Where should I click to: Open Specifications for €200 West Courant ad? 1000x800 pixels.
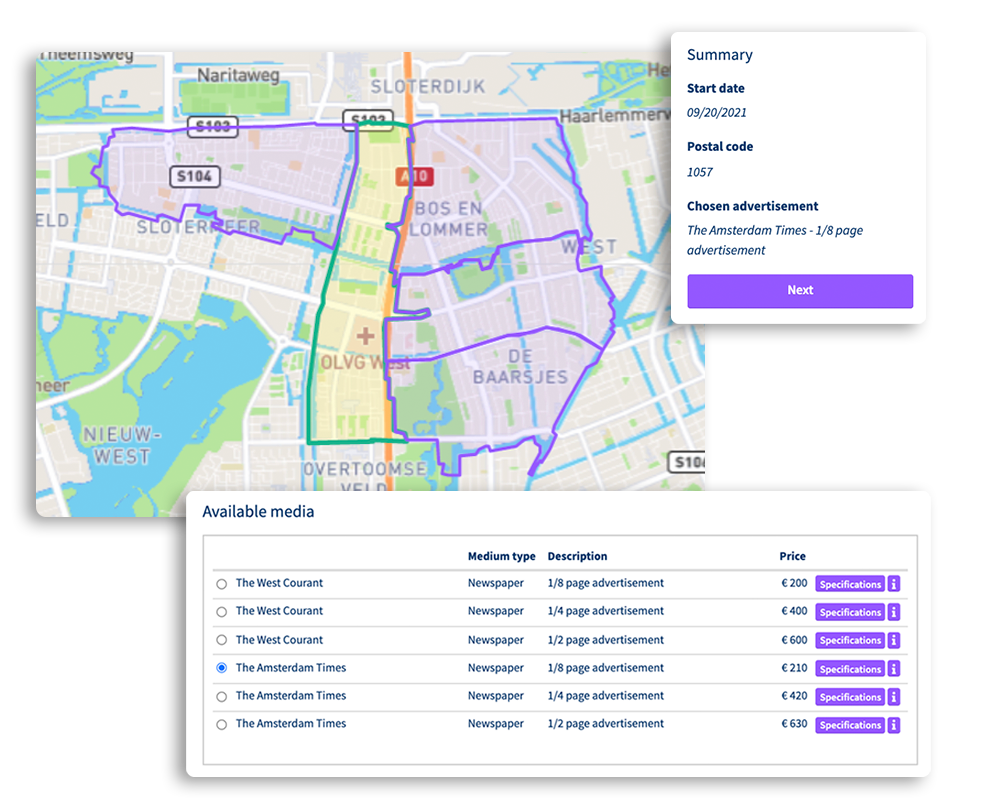(850, 584)
